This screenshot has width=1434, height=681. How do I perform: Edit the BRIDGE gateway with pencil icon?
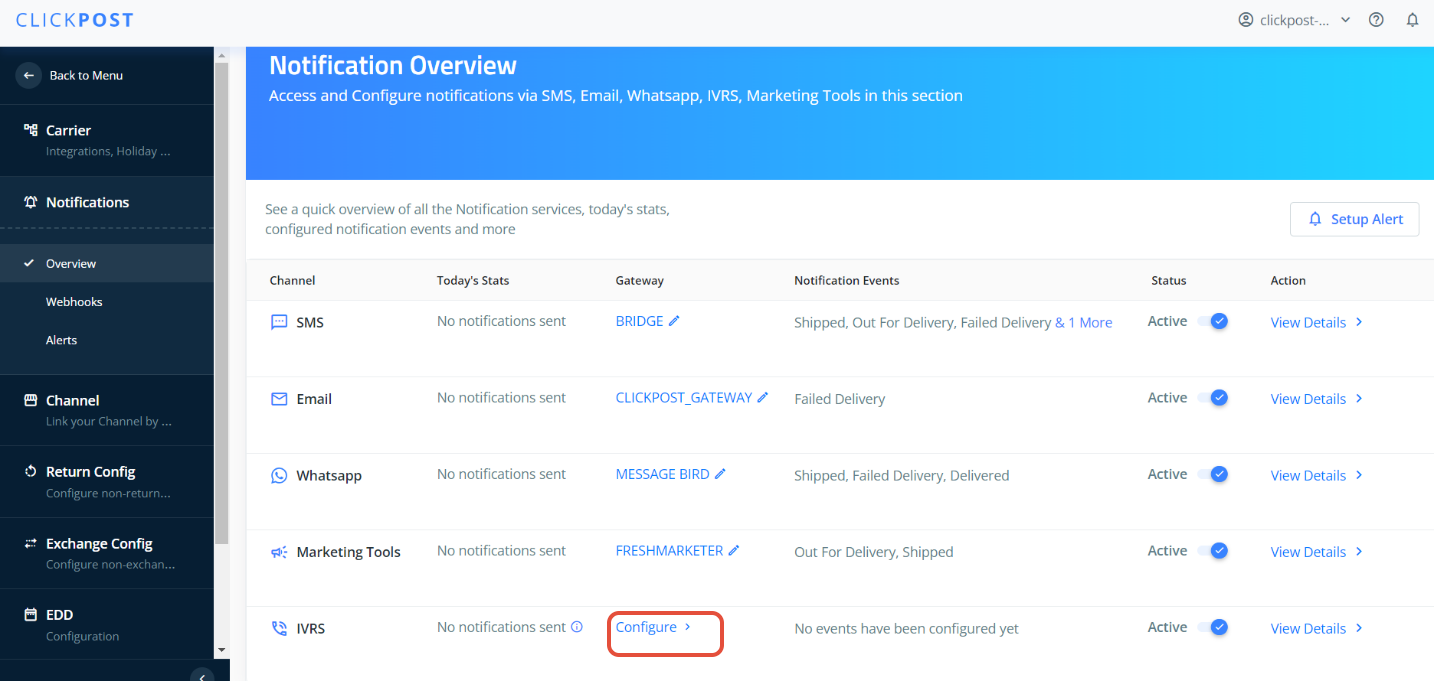pos(674,321)
